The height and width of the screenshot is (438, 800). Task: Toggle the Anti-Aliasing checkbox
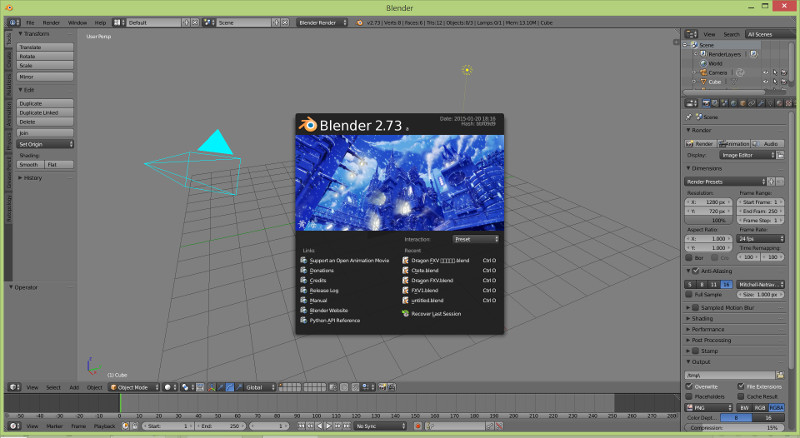pos(695,271)
